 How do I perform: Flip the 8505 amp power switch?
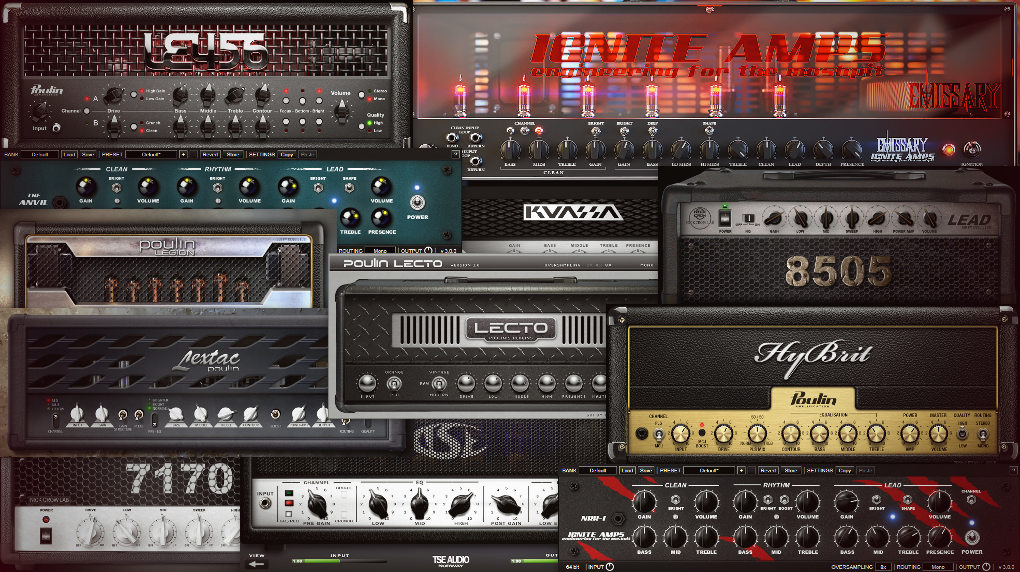coord(725,217)
